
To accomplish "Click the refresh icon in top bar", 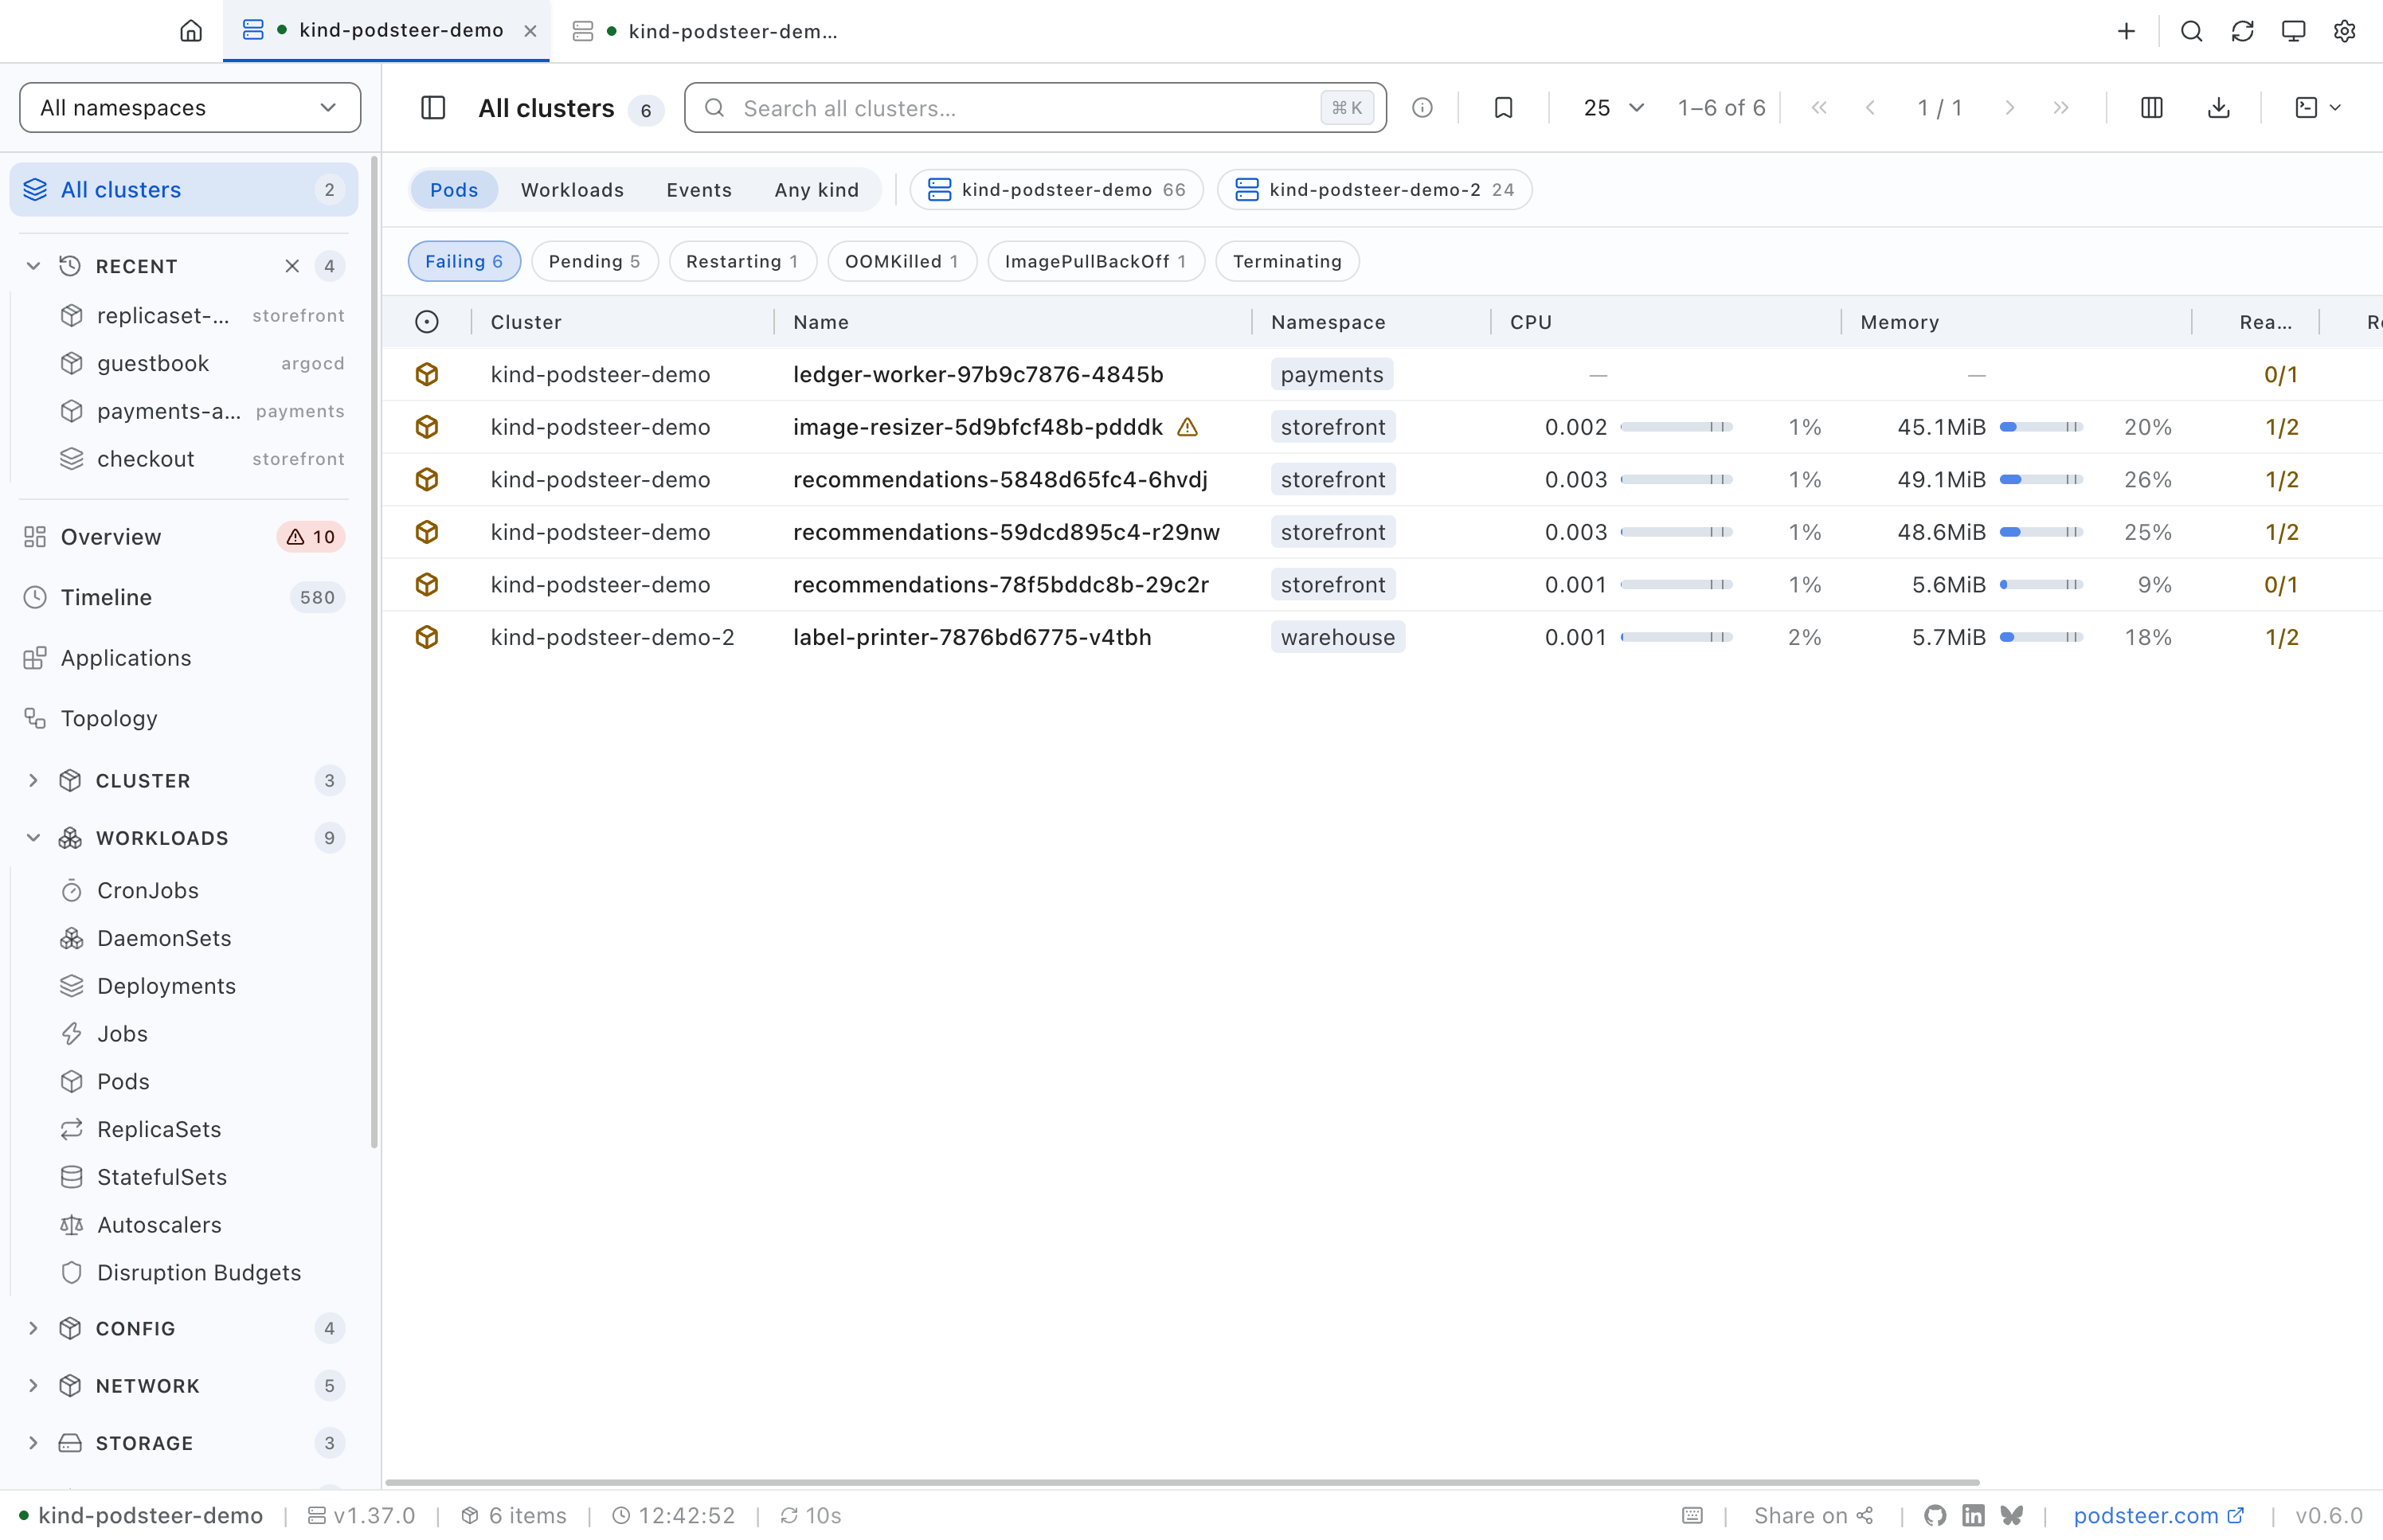I will (2242, 31).
